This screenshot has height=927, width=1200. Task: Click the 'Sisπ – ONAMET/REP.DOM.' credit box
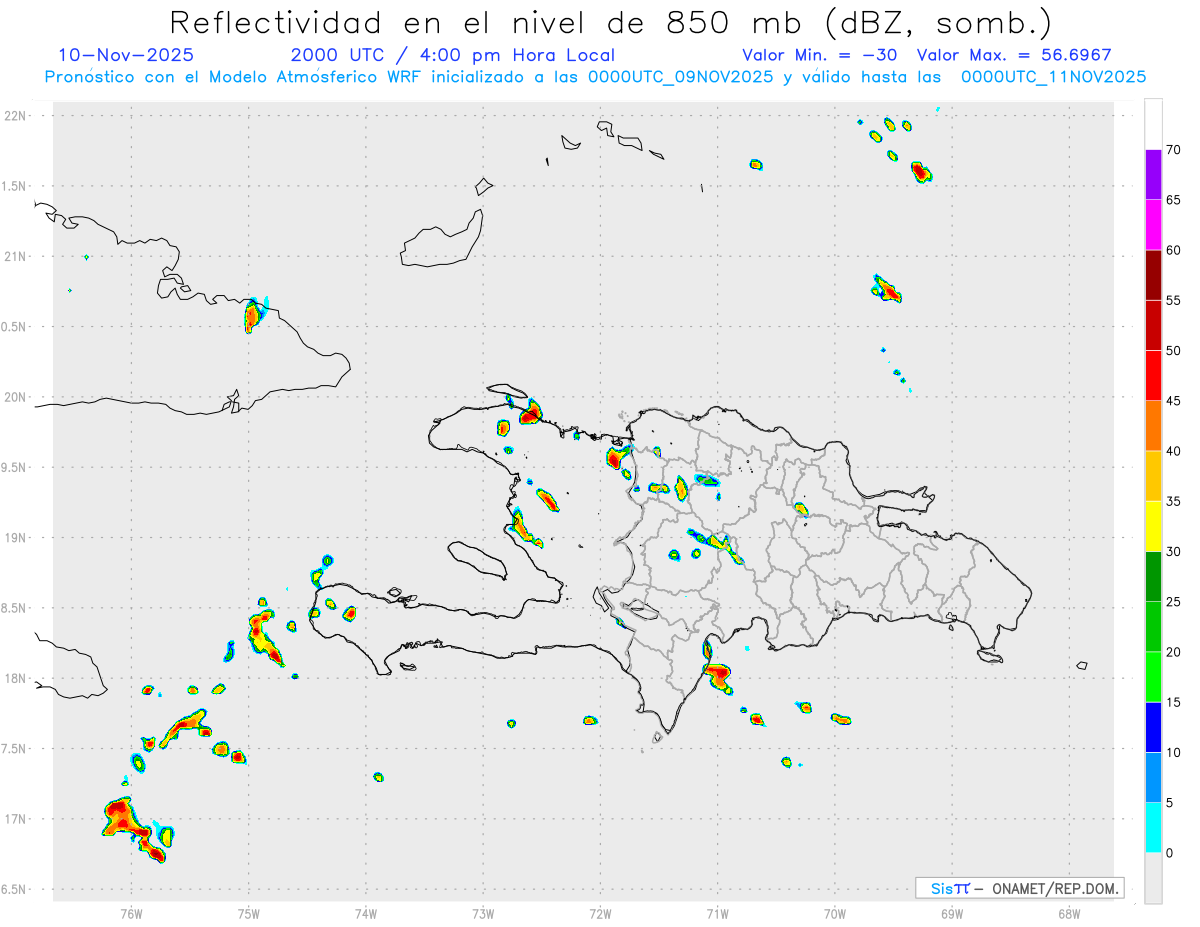(x=1019, y=888)
